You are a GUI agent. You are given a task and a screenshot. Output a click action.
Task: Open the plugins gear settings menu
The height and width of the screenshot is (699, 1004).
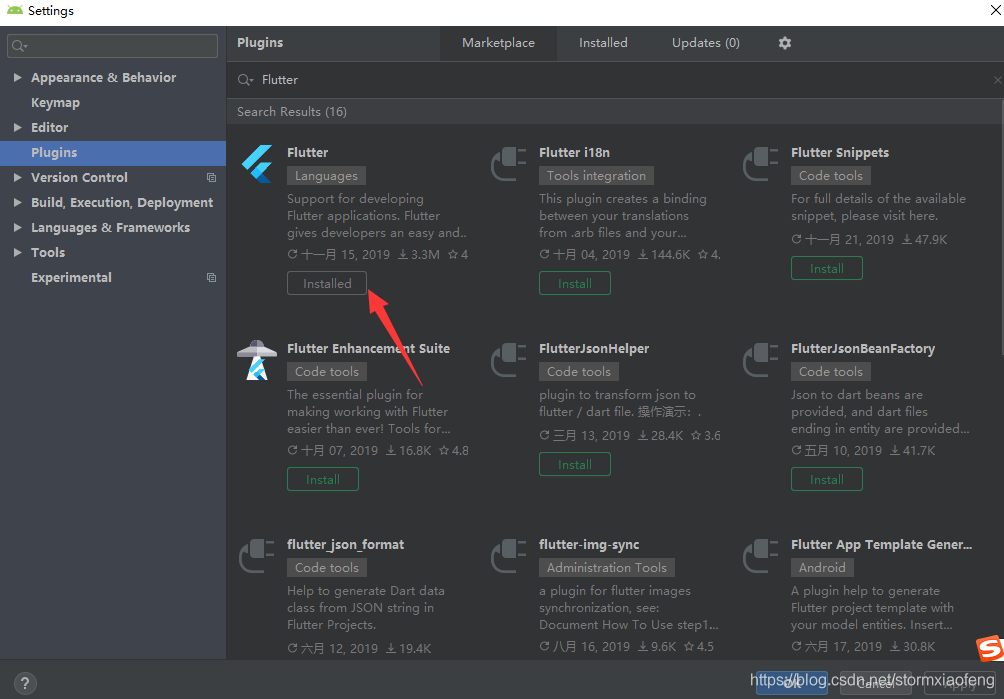[785, 43]
